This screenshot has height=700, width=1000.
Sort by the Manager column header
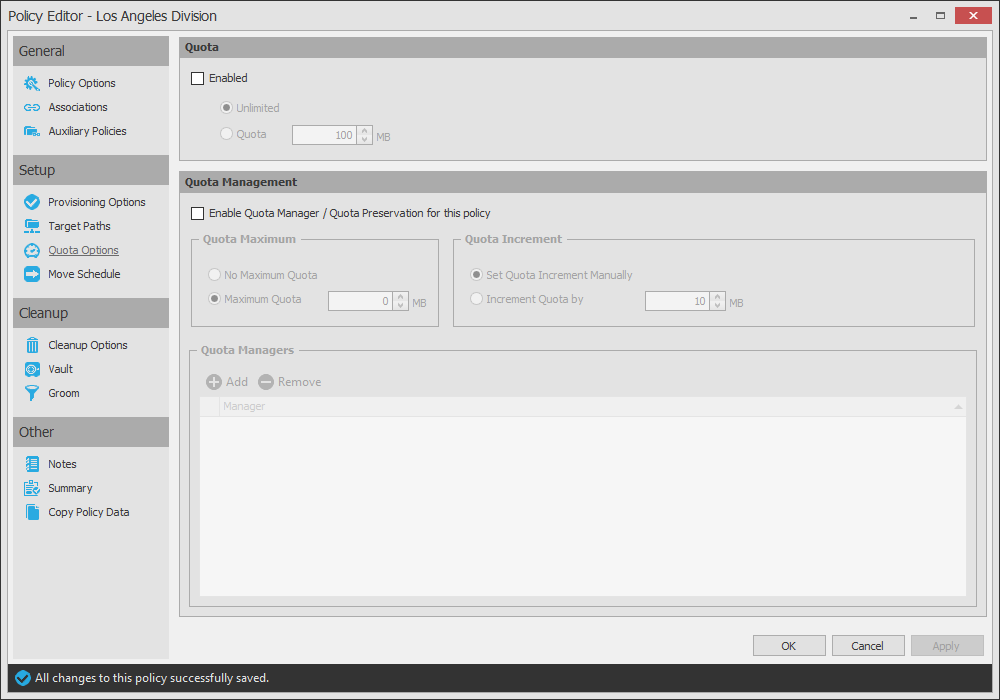coord(592,407)
